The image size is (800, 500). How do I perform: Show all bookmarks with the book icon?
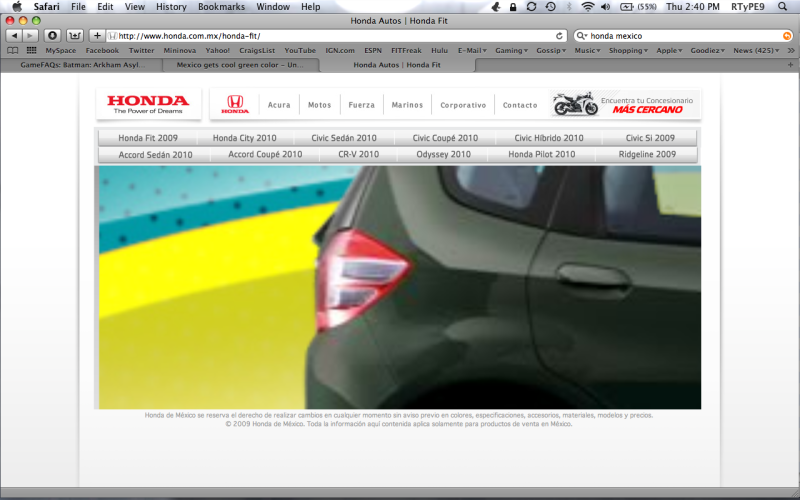13,51
